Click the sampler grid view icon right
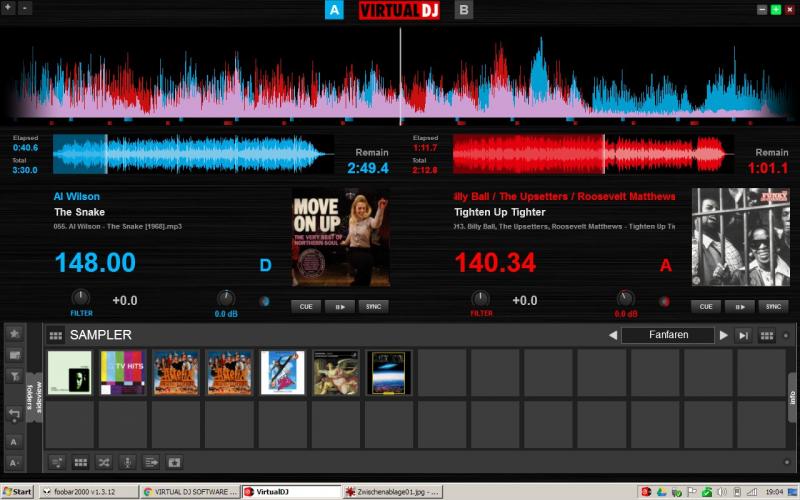The height and width of the screenshot is (500, 800). point(767,335)
